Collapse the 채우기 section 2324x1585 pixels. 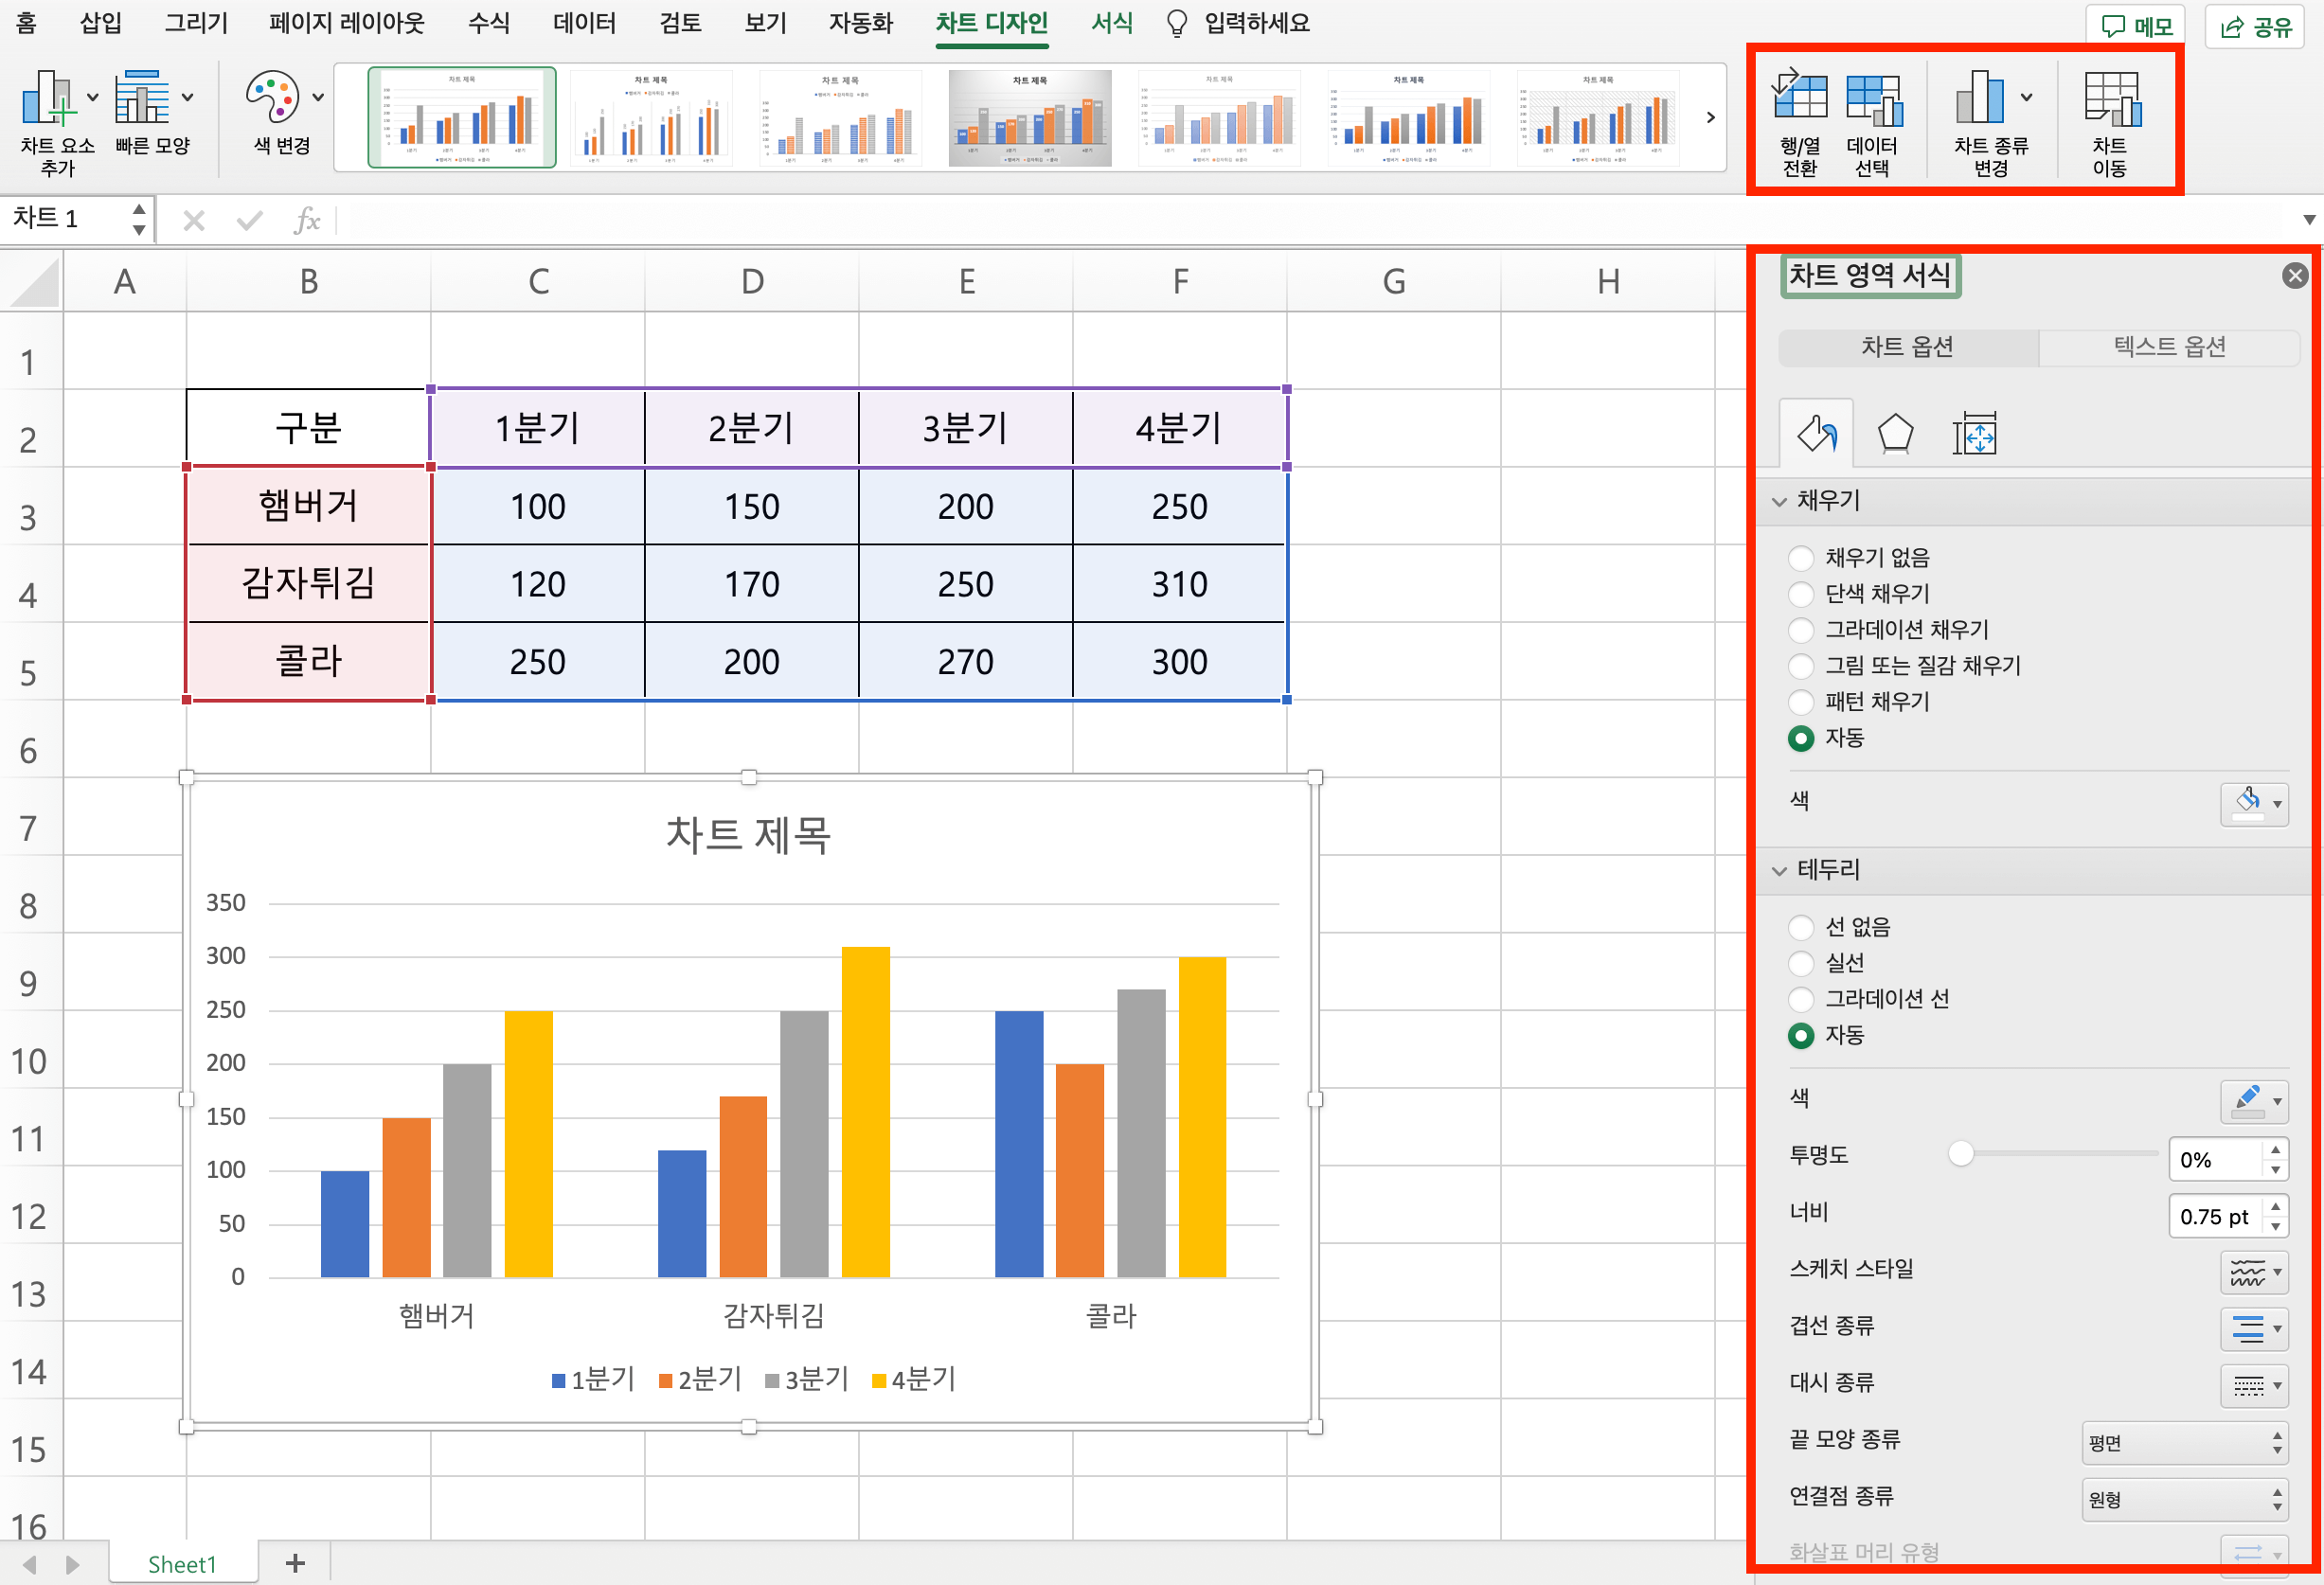click(x=1779, y=501)
